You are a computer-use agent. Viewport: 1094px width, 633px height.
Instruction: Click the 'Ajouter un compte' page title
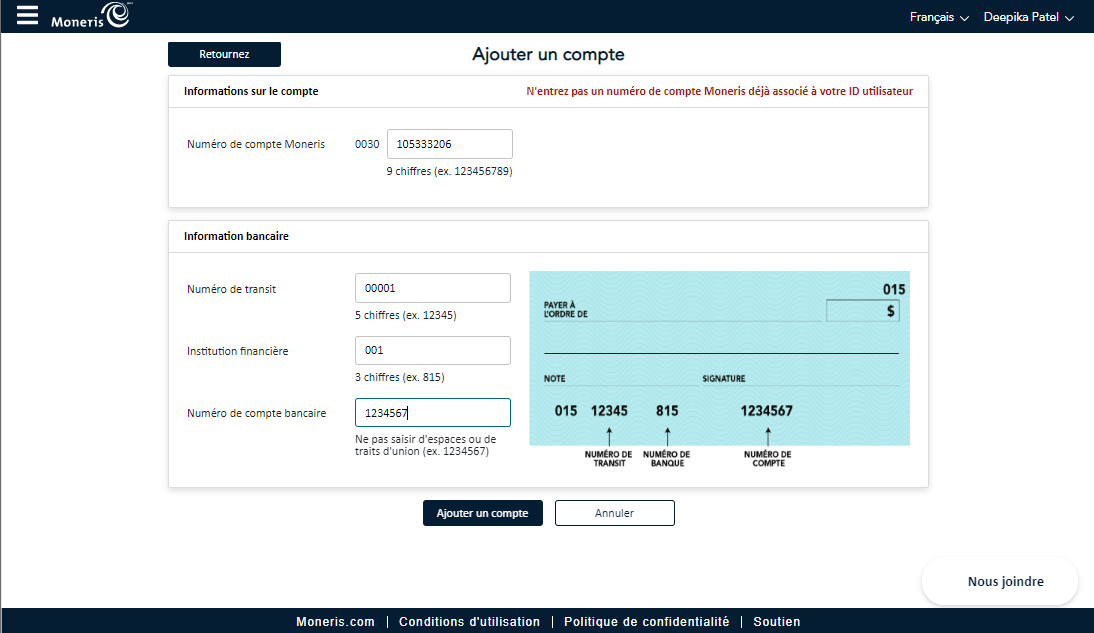tap(548, 54)
